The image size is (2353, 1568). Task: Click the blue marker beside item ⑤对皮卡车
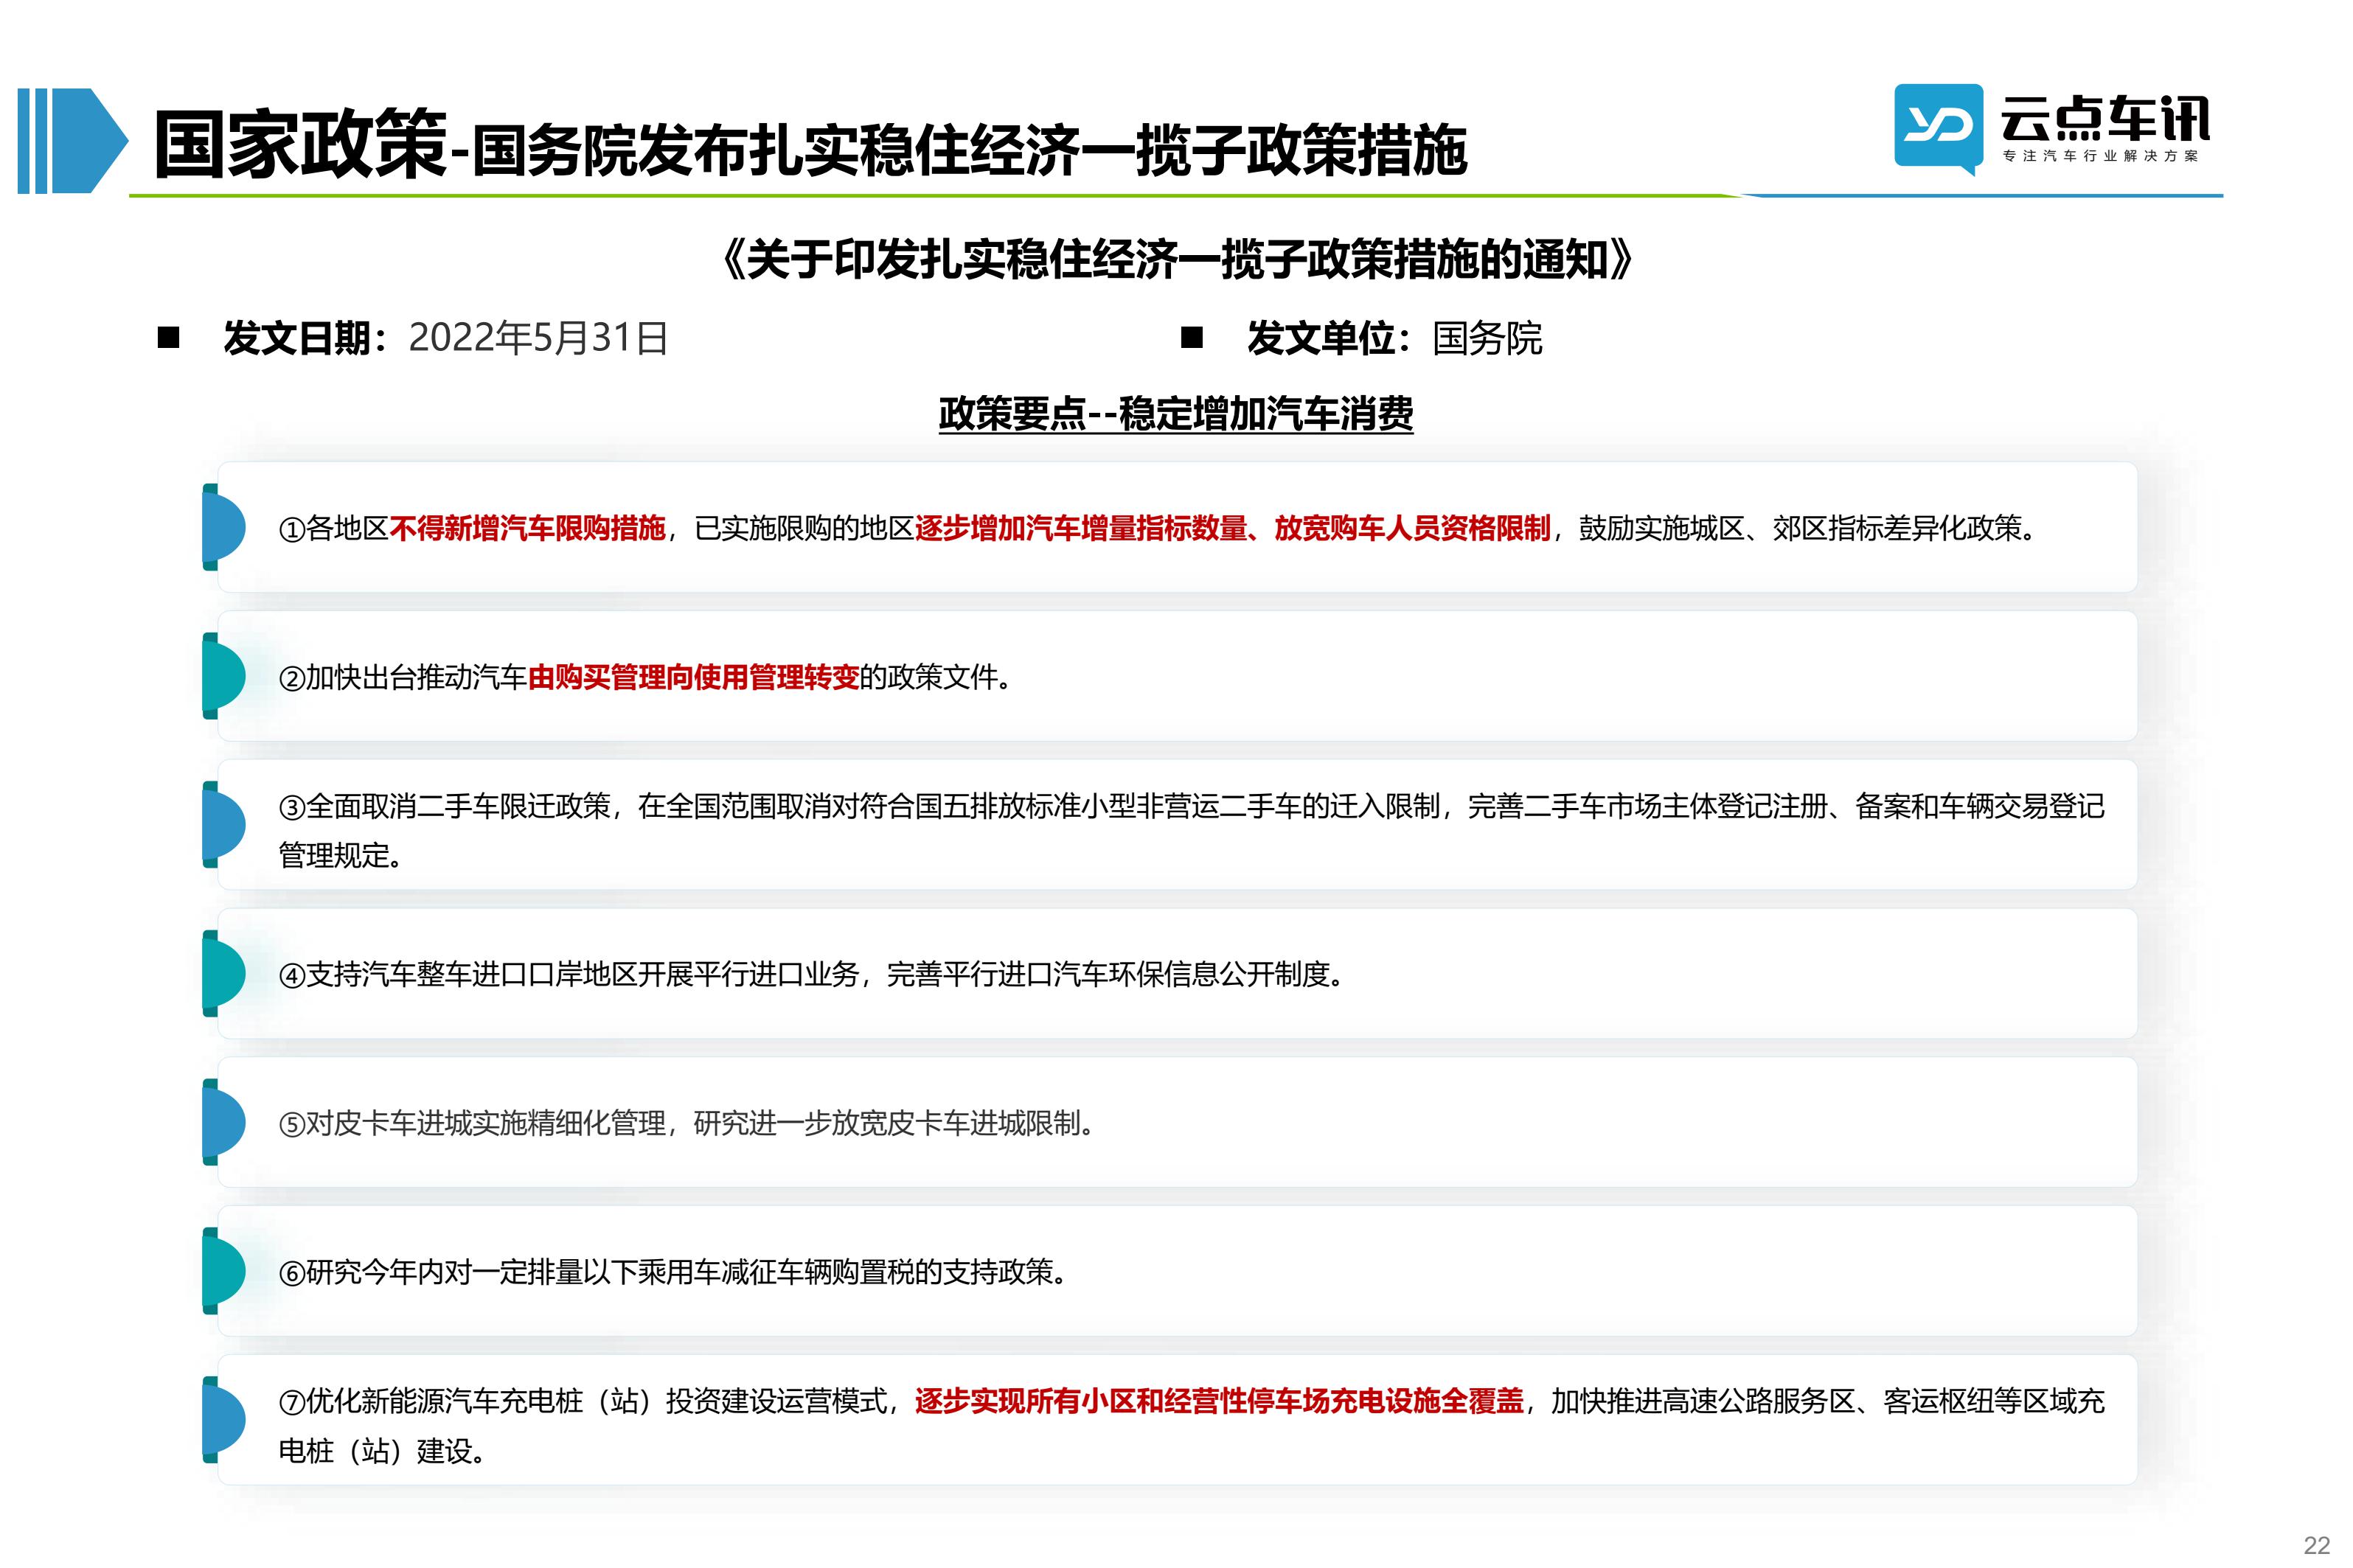[x=223, y=1122]
